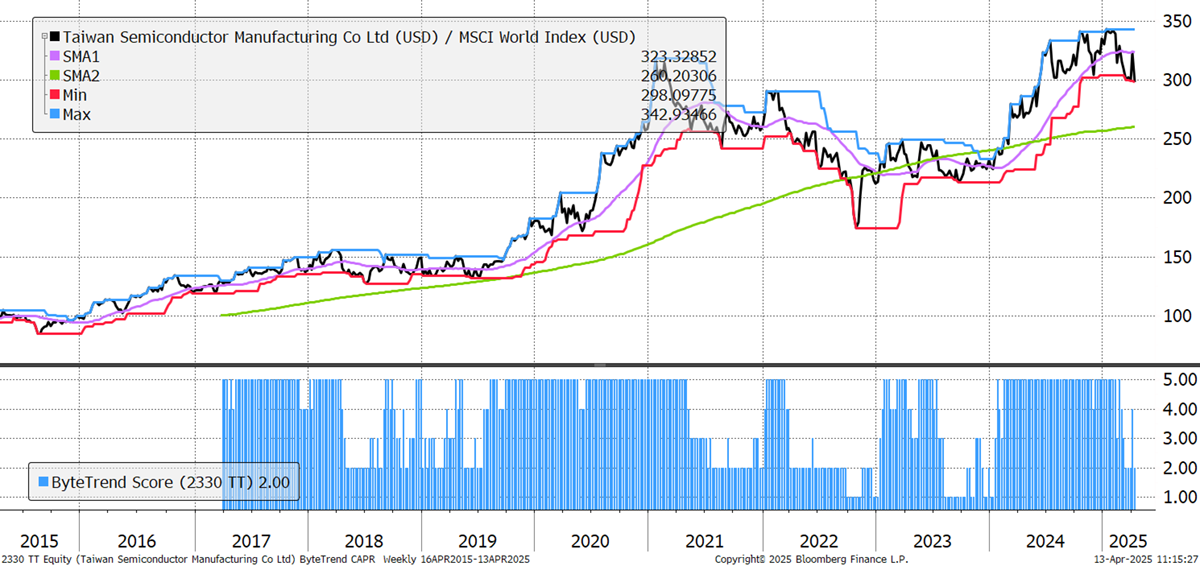Click the green SMA2 color swatch
1200x566 pixels.
(54, 76)
